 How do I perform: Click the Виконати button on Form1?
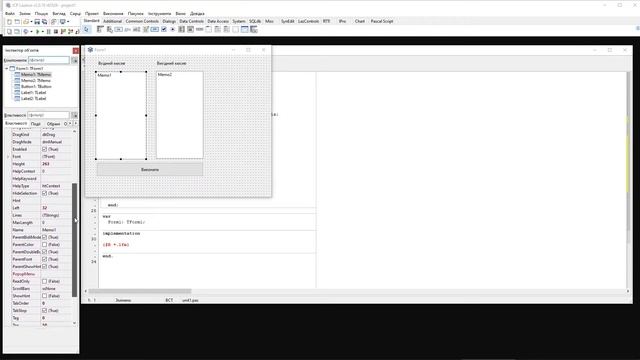pos(150,169)
